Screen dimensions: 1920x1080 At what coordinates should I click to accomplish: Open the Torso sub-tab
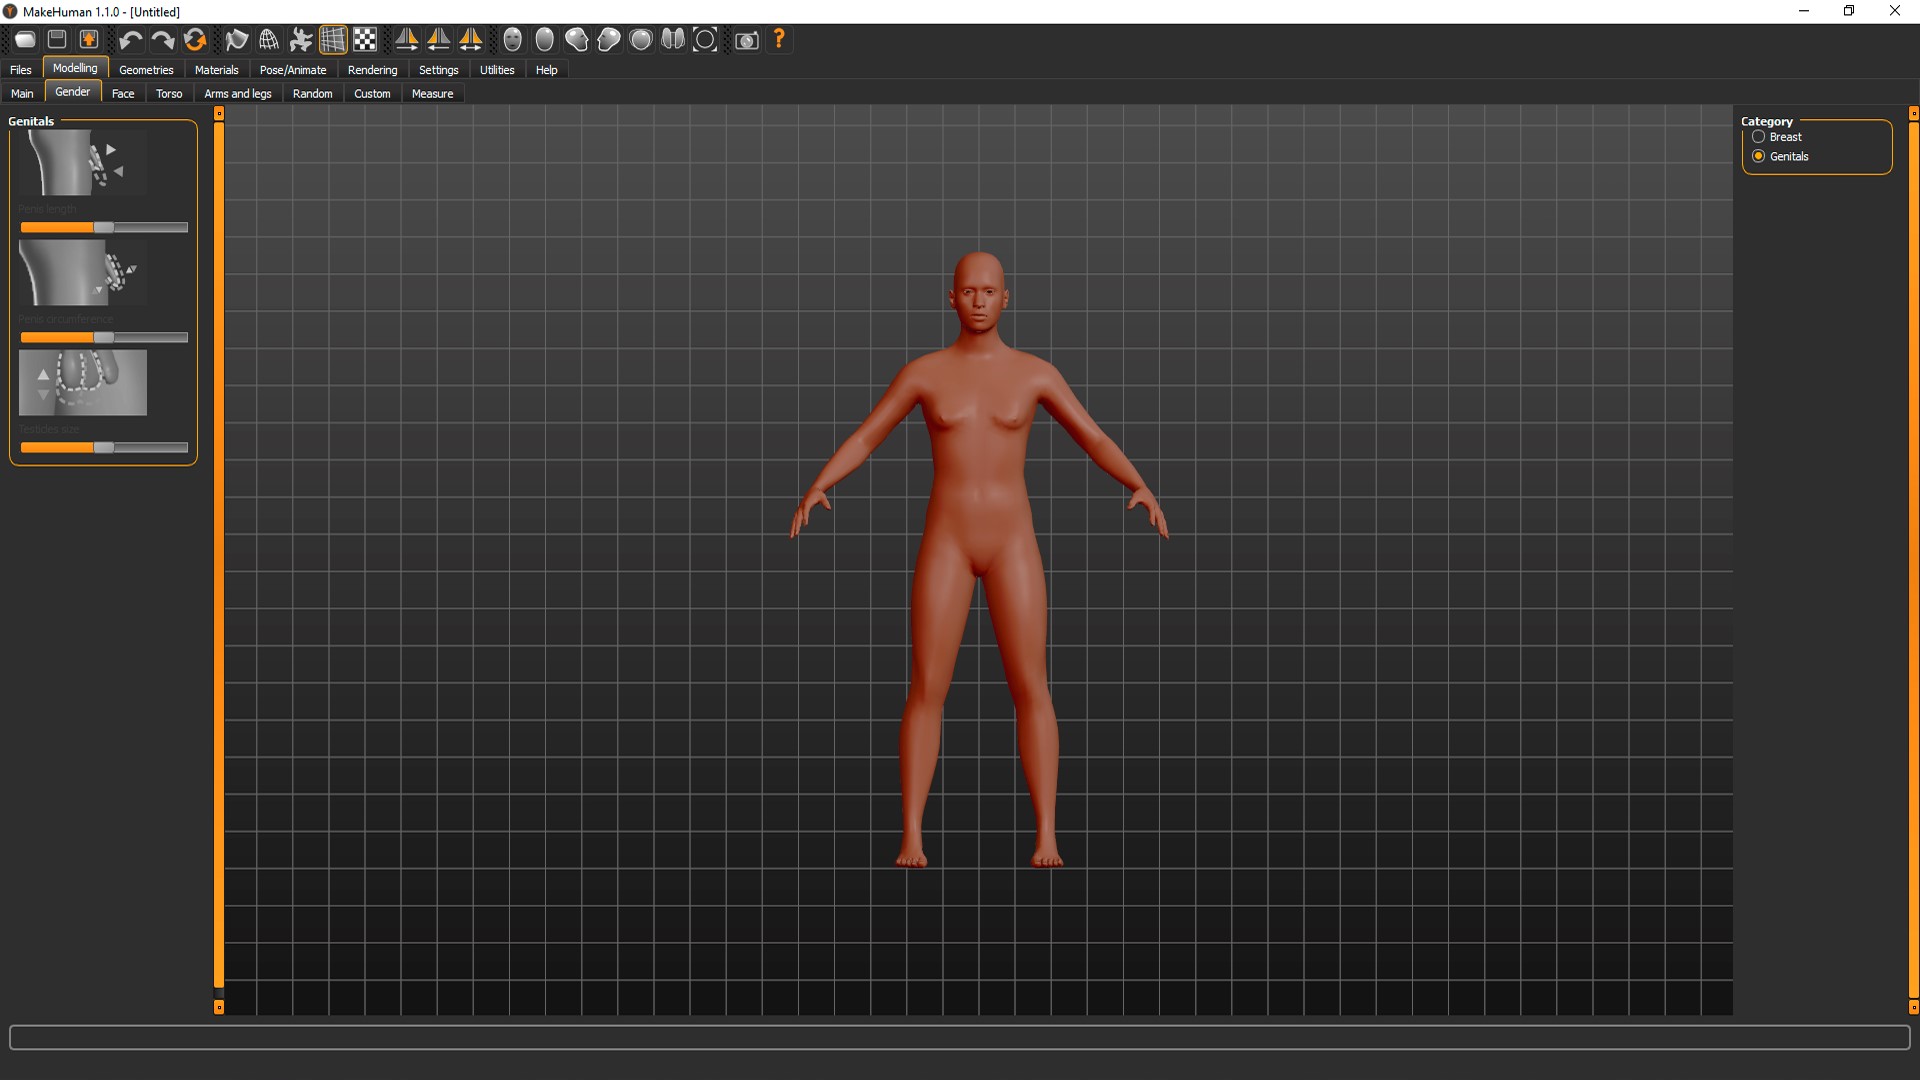click(x=169, y=94)
